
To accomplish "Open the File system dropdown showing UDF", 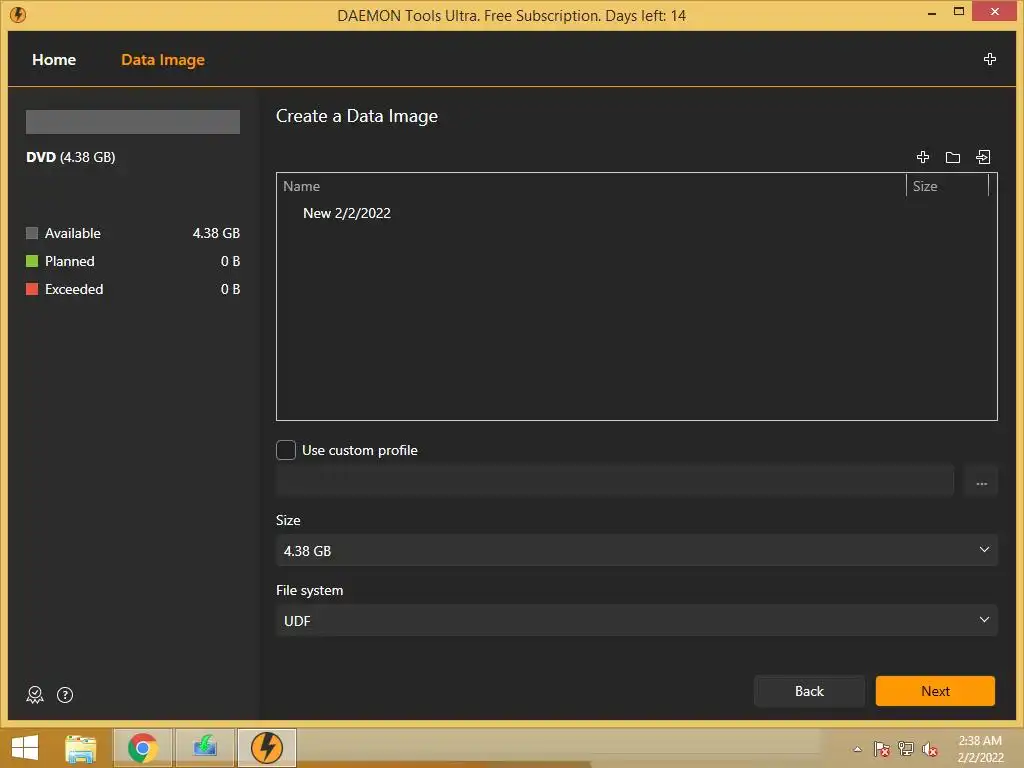I will point(637,620).
